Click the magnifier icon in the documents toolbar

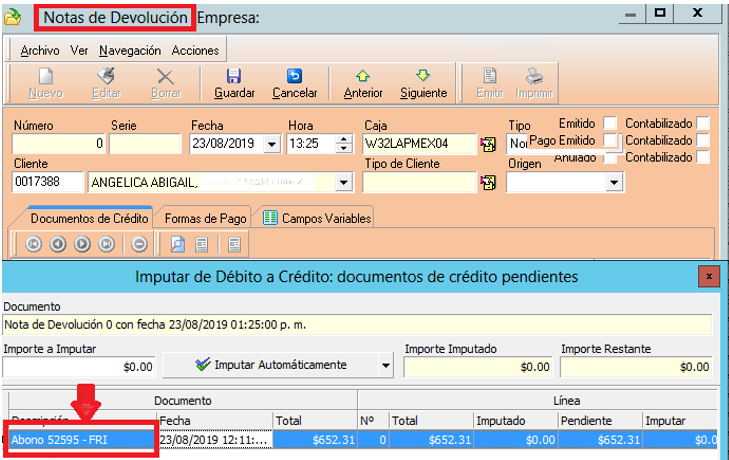tap(177, 243)
